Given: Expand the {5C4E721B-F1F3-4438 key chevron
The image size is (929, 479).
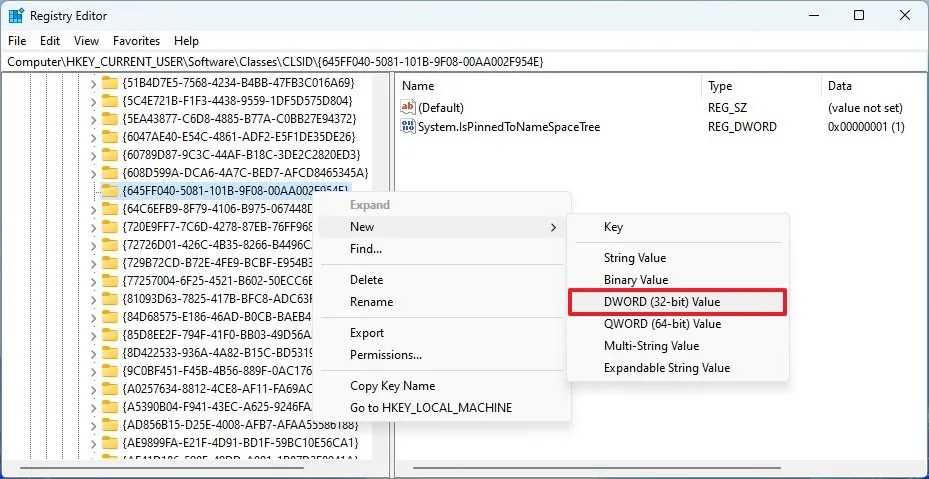Looking at the screenshot, I should coord(93,101).
